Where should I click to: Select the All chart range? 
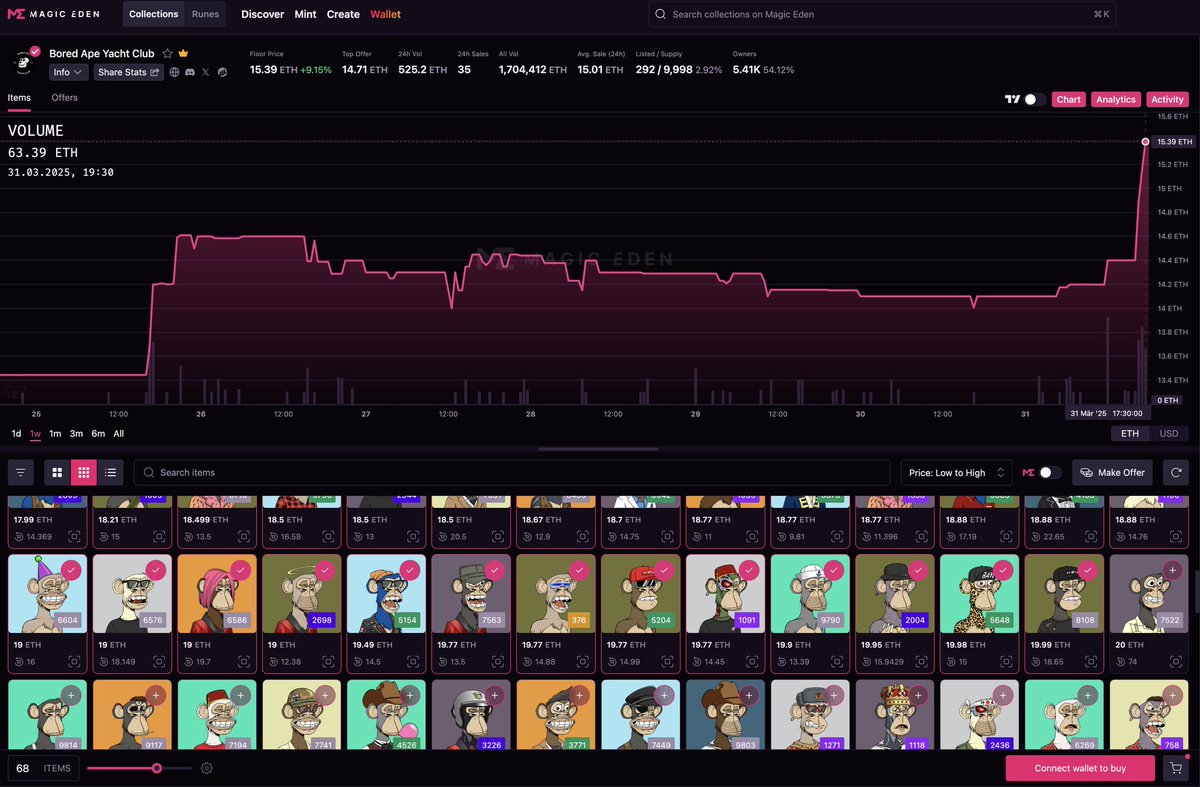click(x=119, y=433)
